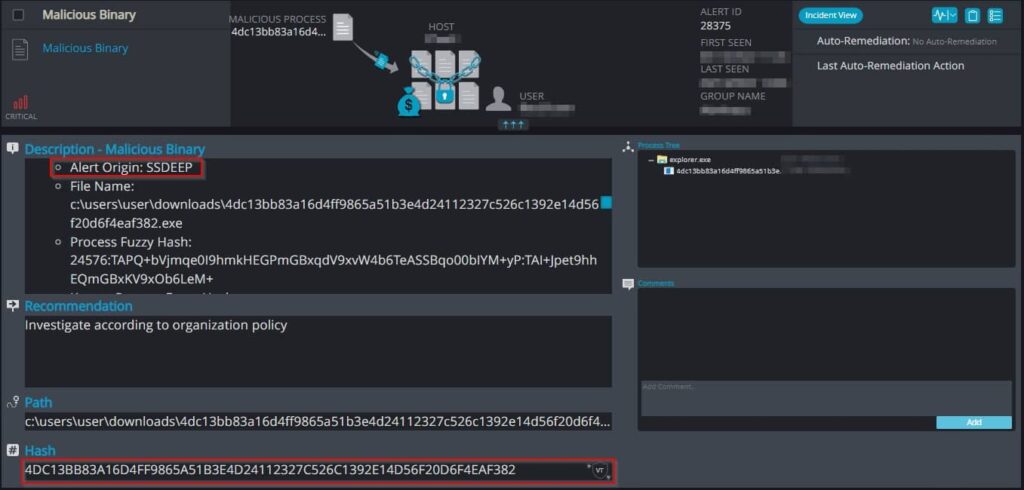Click the hash value field

pos(319,470)
